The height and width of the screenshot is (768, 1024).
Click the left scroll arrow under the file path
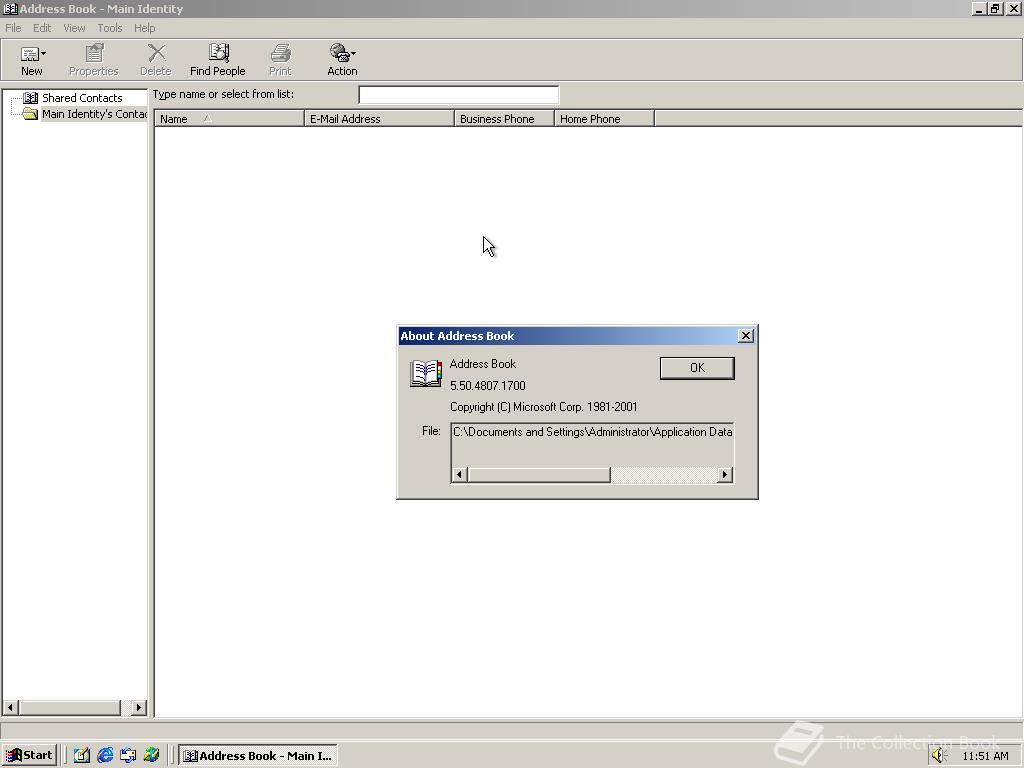[x=459, y=475]
